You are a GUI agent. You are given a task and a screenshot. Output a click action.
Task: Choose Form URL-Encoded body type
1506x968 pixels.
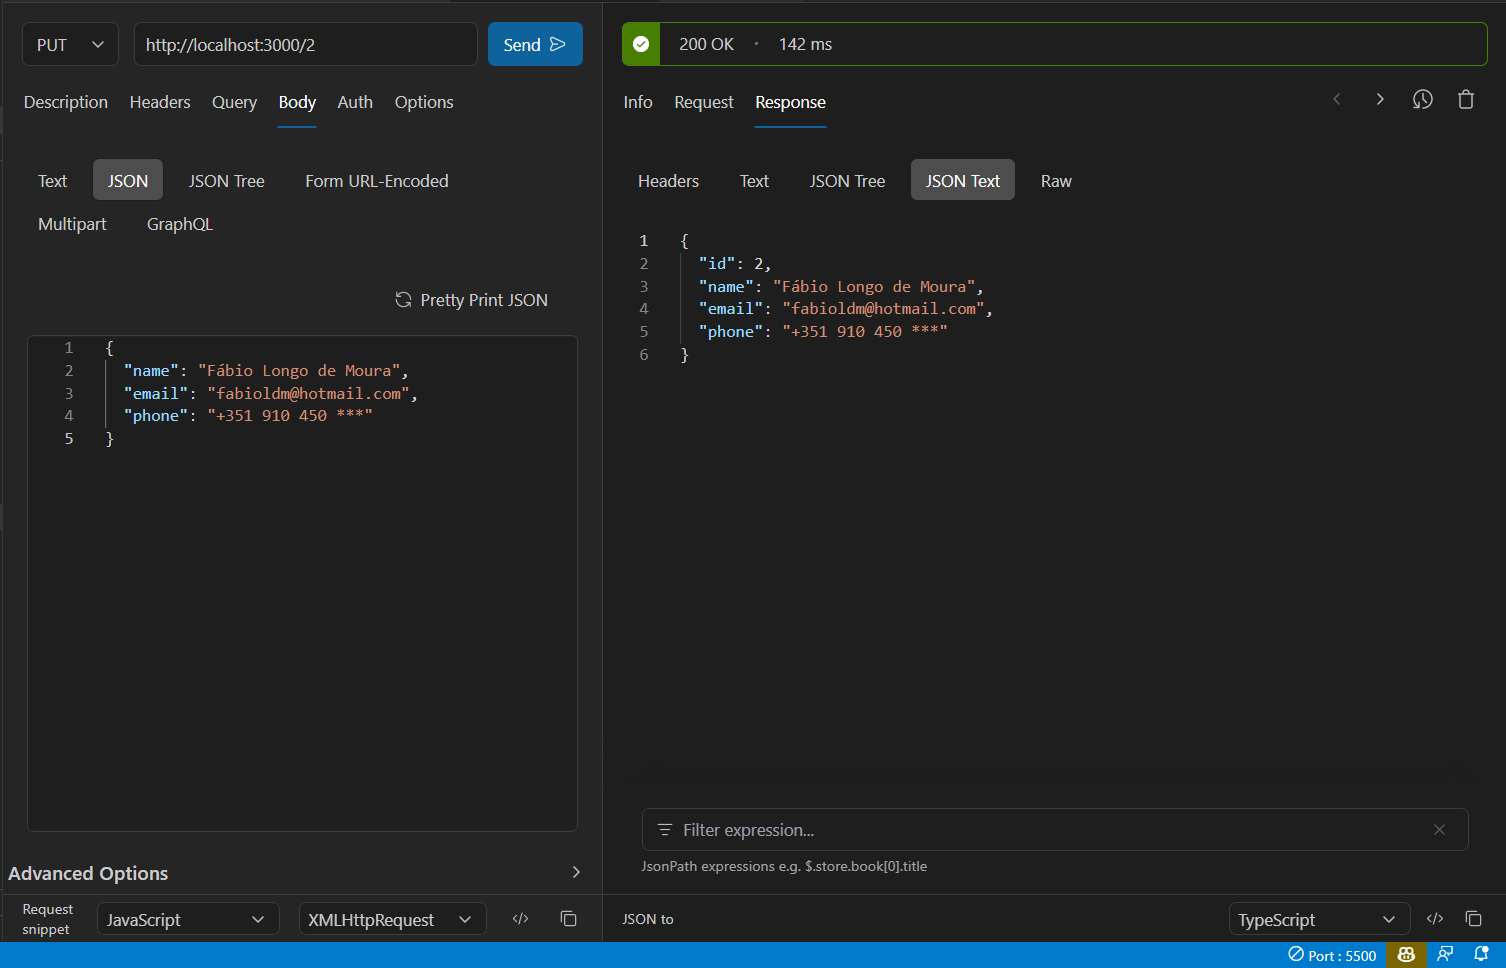[377, 181]
